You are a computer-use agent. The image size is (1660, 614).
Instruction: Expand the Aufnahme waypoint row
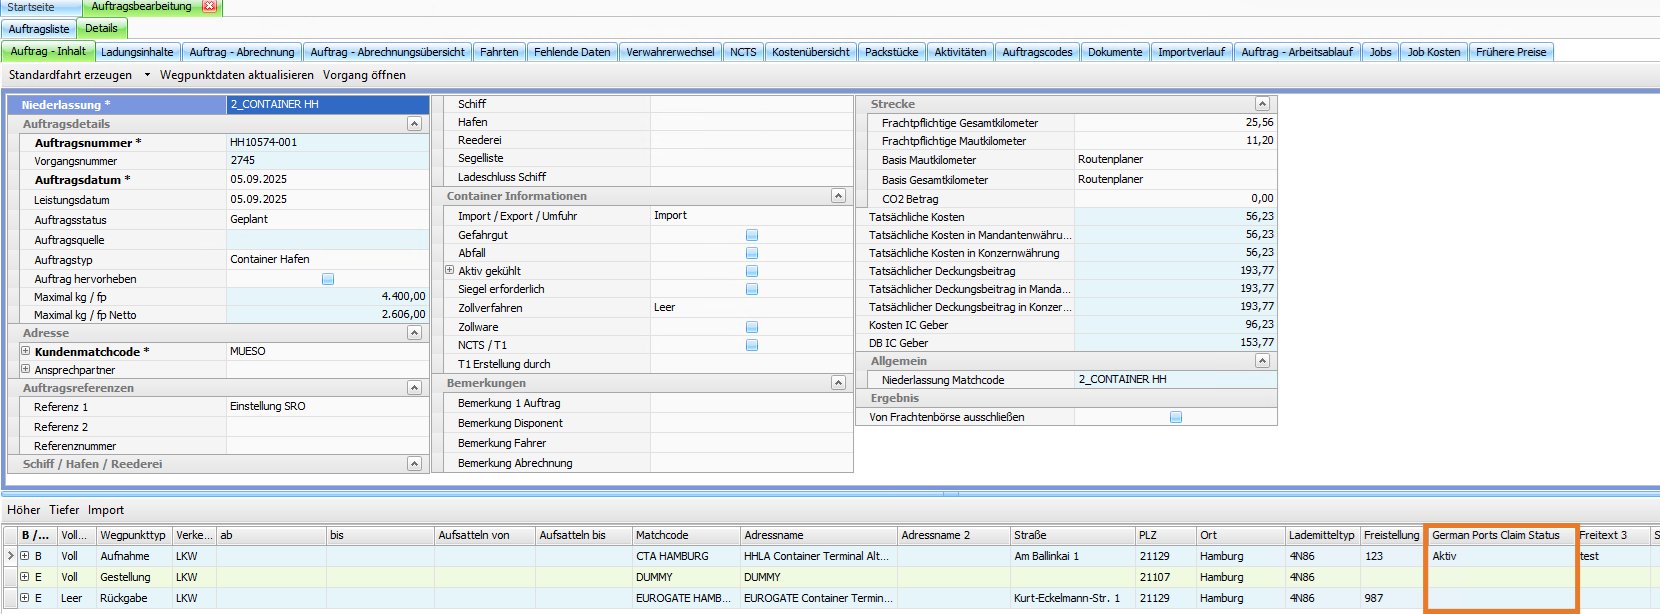tap(24, 556)
